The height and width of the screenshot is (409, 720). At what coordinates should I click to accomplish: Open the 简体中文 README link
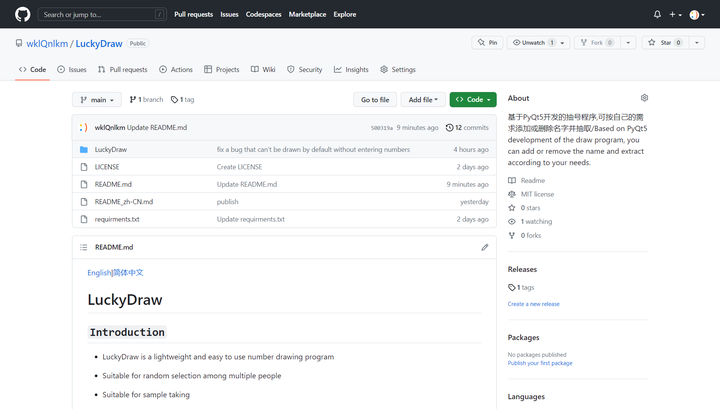[129, 272]
